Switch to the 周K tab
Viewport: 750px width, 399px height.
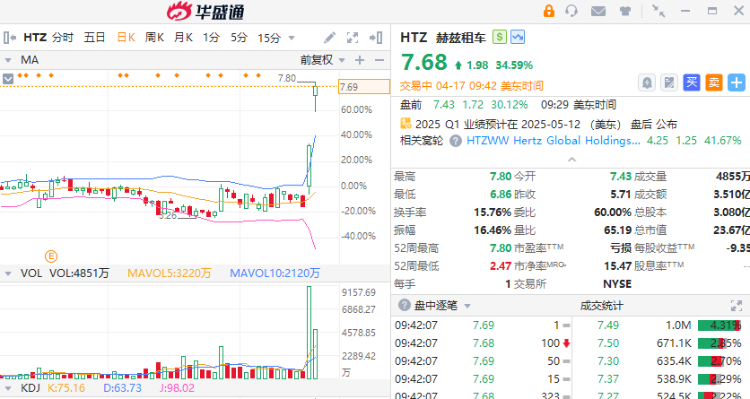point(154,37)
